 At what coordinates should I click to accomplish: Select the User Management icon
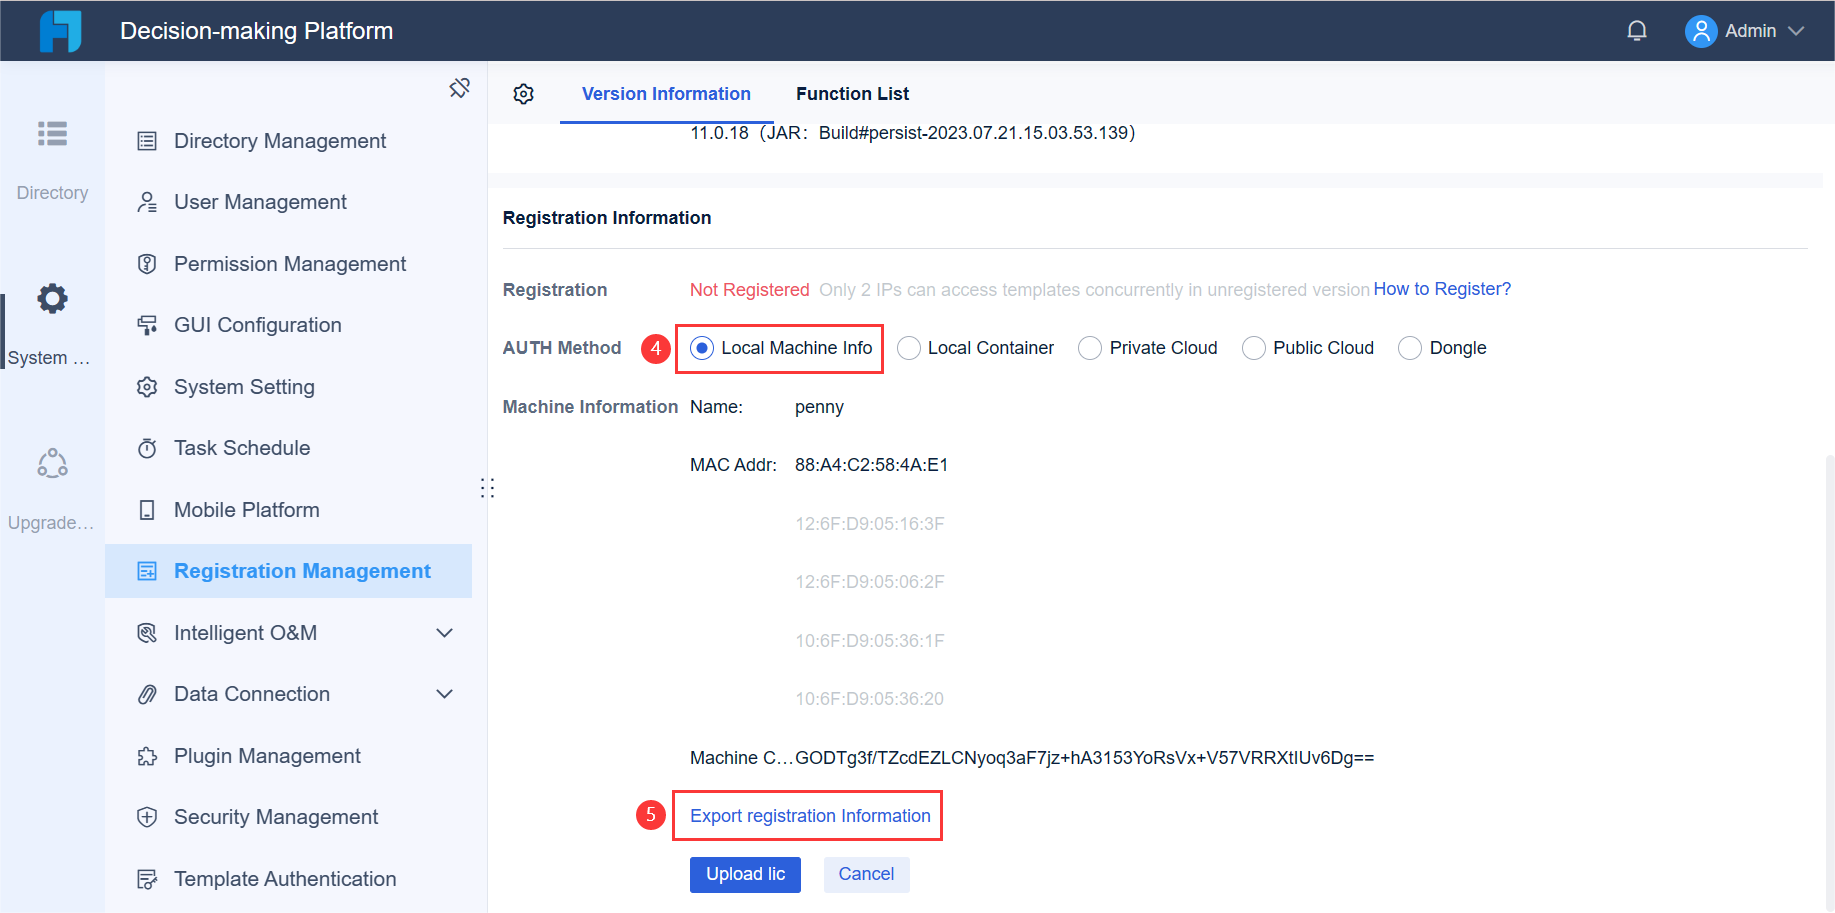tap(147, 201)
